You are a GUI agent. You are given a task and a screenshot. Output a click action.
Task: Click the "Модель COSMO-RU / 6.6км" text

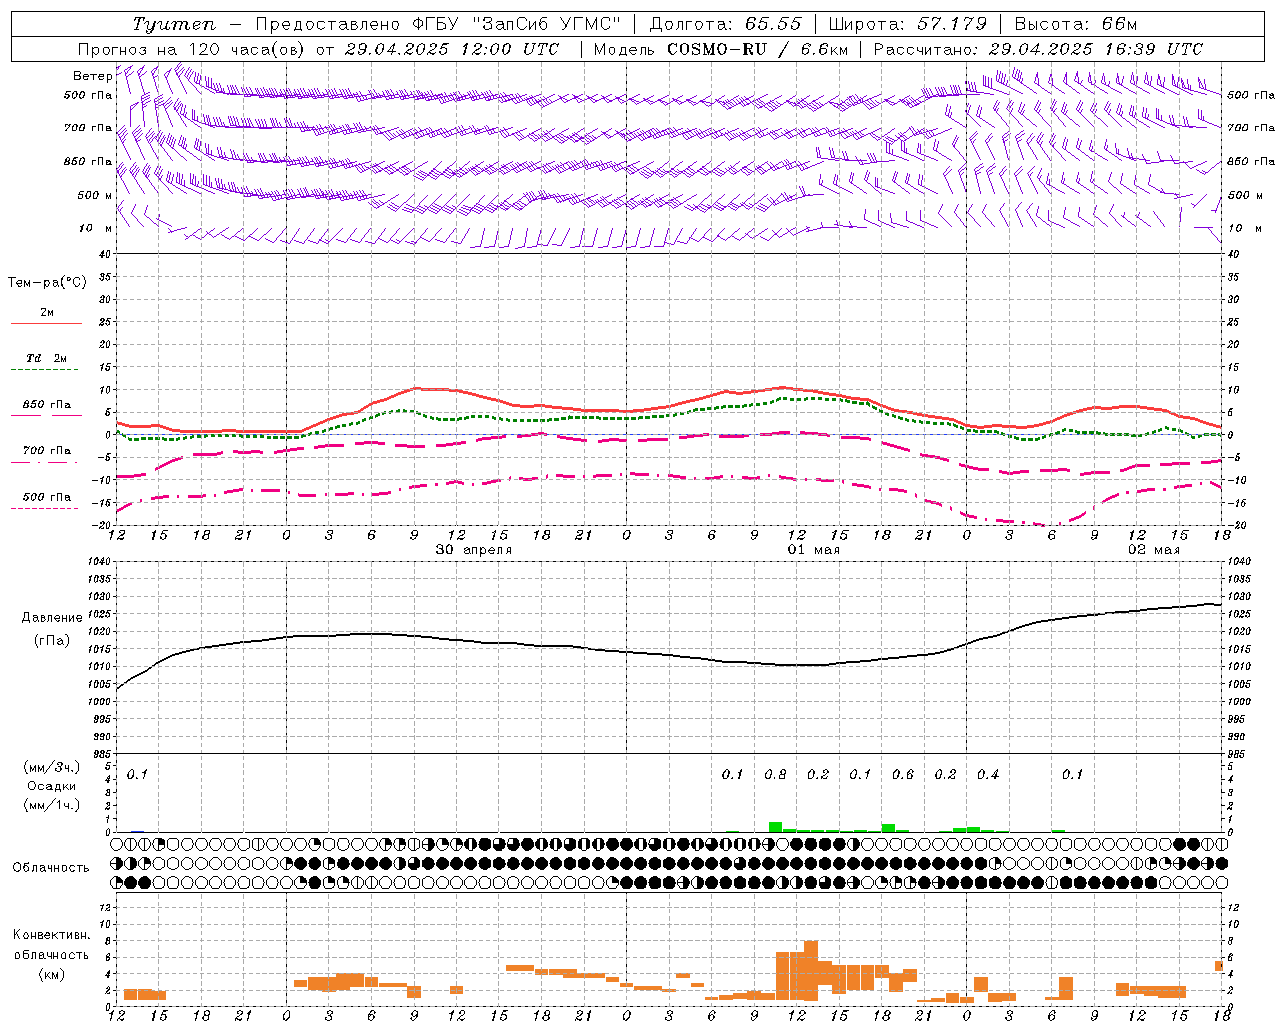(x=721, y=49)
